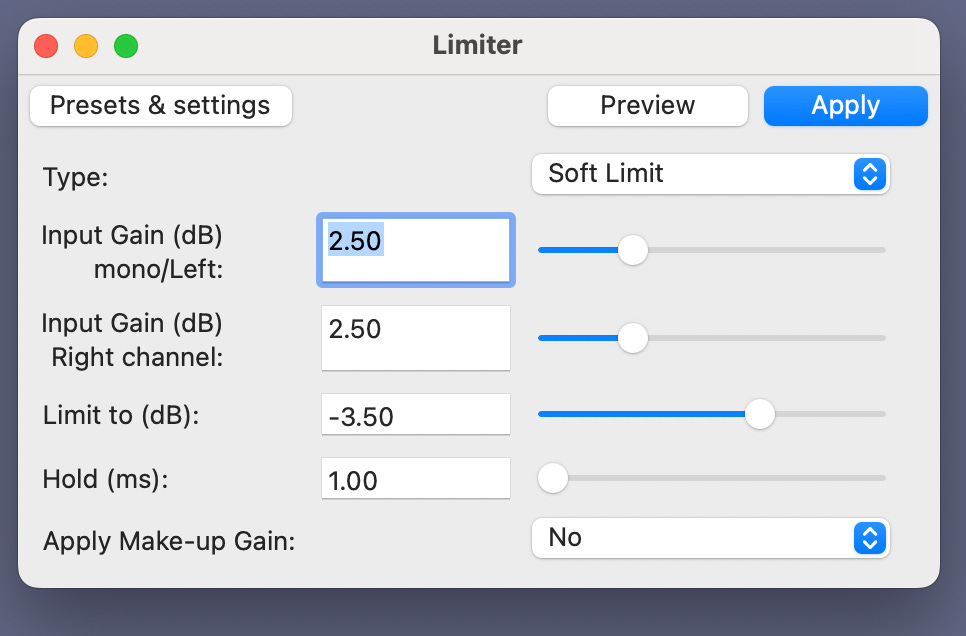This screenshot has width=966, height=636.
Task: Click the Limit to (dB) input field
Action: [x=416, y=414]
